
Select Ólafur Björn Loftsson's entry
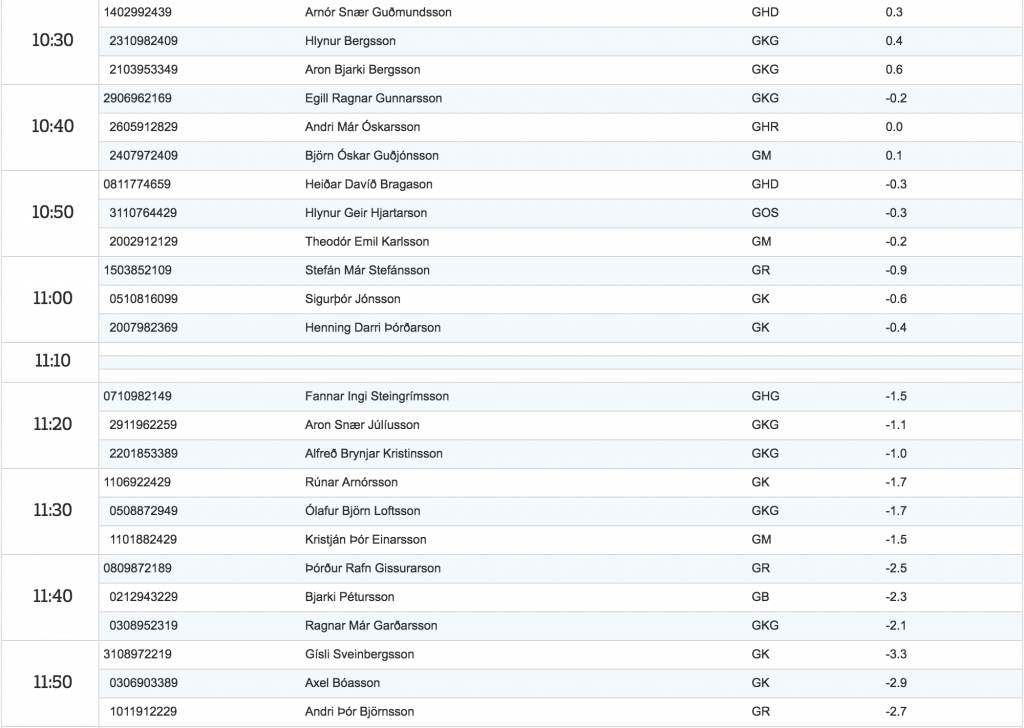(x=561, y=511)
